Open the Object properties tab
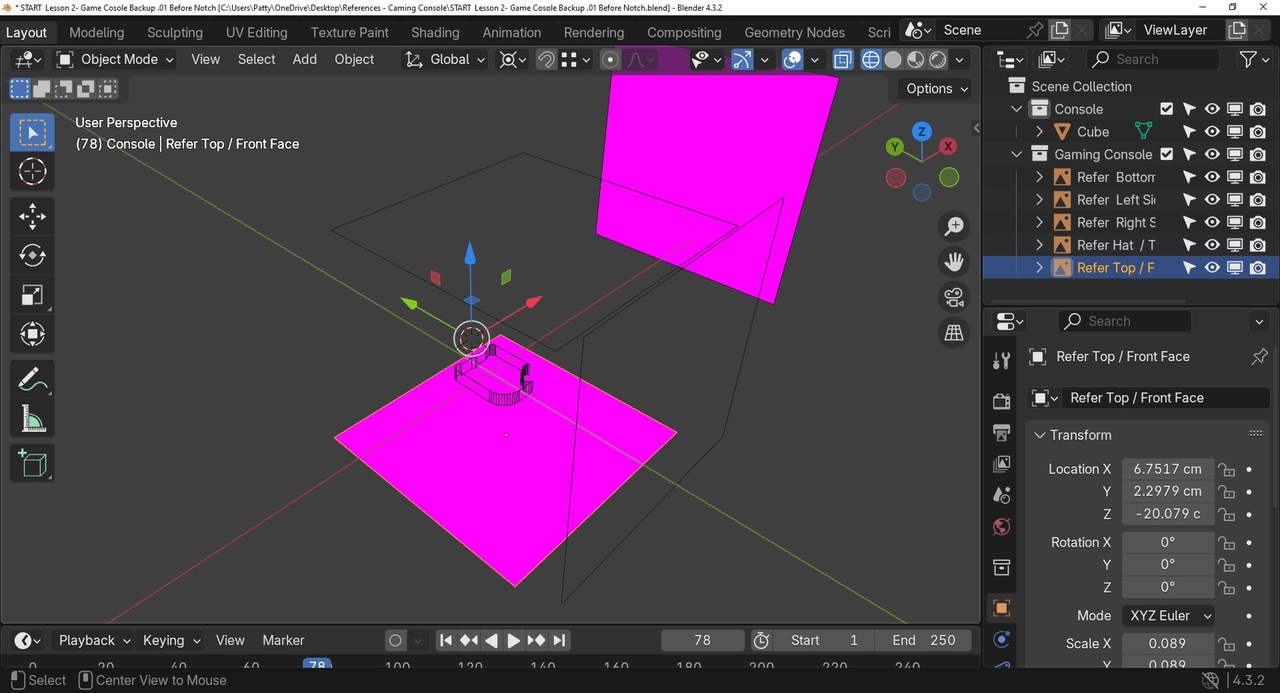The width and height of the screenshot is (1280, 693). [1001, 608]
